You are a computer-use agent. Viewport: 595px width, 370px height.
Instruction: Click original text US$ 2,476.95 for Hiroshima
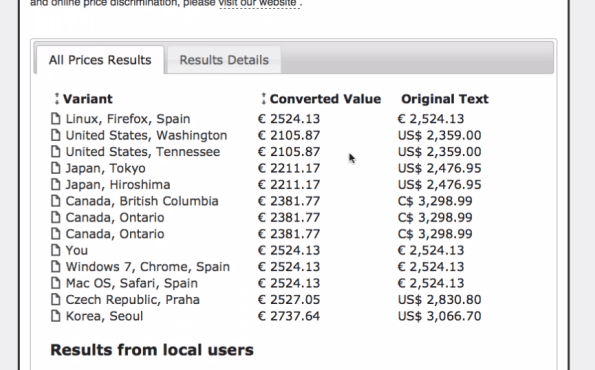coord(439,185)
